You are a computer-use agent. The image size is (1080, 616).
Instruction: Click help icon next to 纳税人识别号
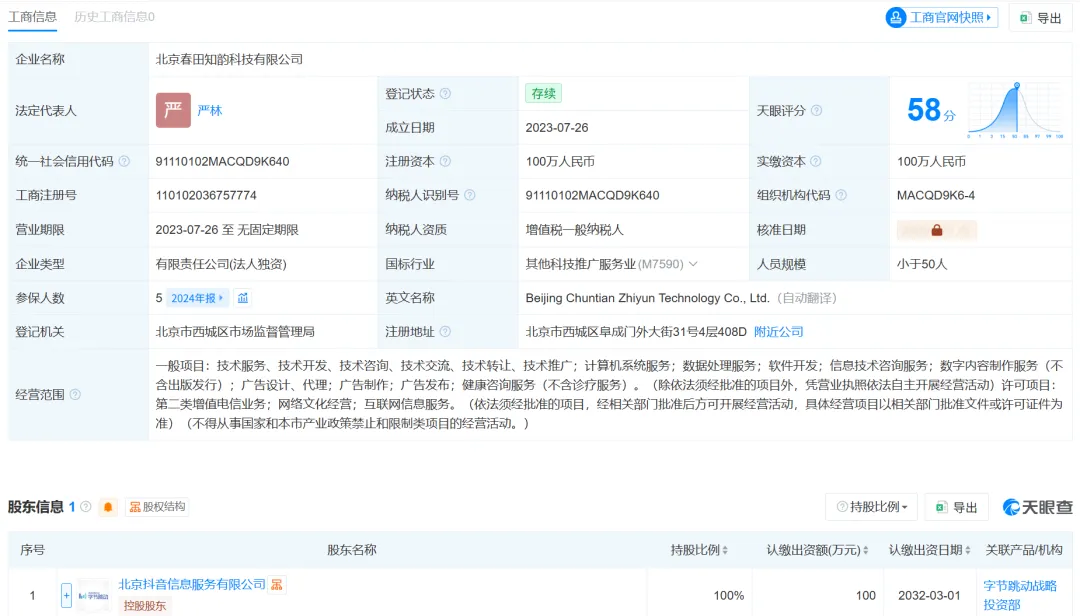(x=470, y=195)
